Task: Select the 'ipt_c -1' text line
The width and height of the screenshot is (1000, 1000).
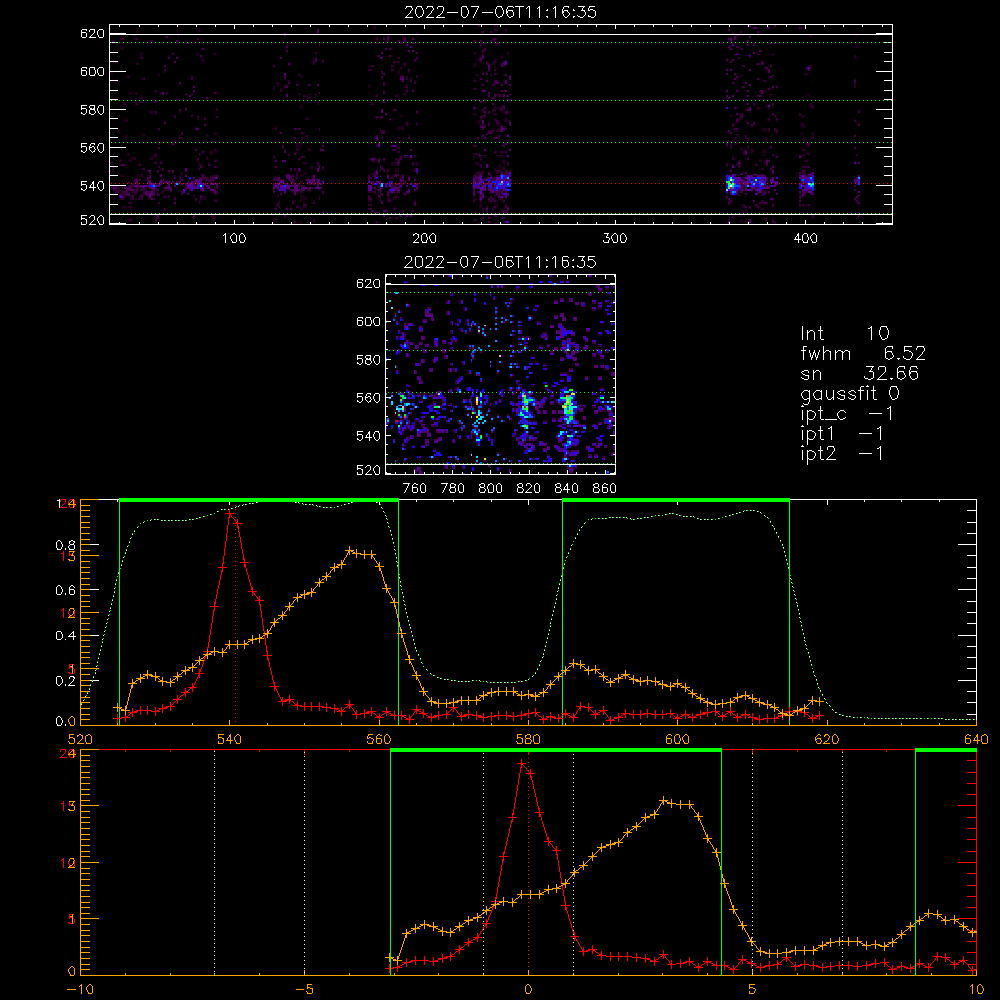Action: [x=847, y=415]
